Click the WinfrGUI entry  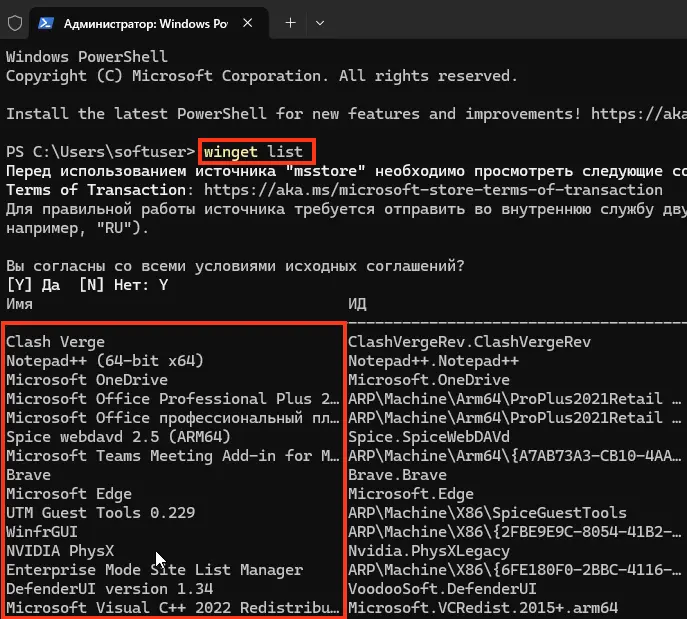click(x=42, y=532)
